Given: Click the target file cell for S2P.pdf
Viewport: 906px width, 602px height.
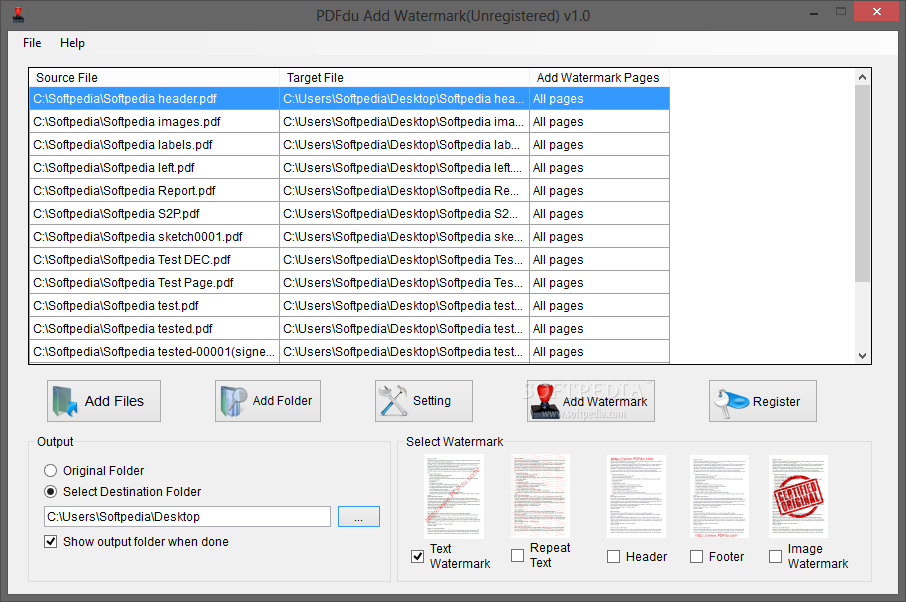Looking at the screenshot, I should point(404,214).
